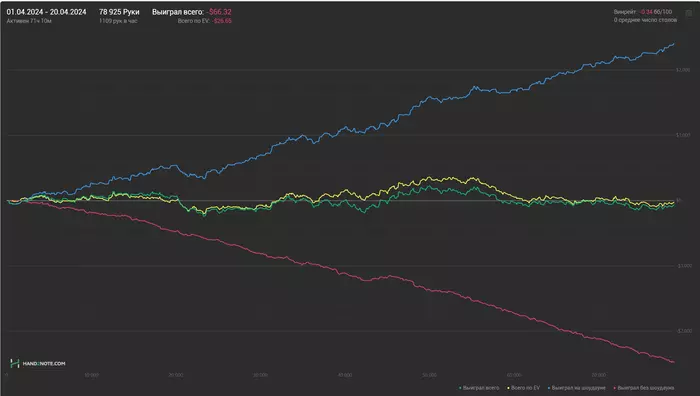The image size is (700, 396).
Task: Click the copy icon in the top-right corner
Action: coord(689,13)
